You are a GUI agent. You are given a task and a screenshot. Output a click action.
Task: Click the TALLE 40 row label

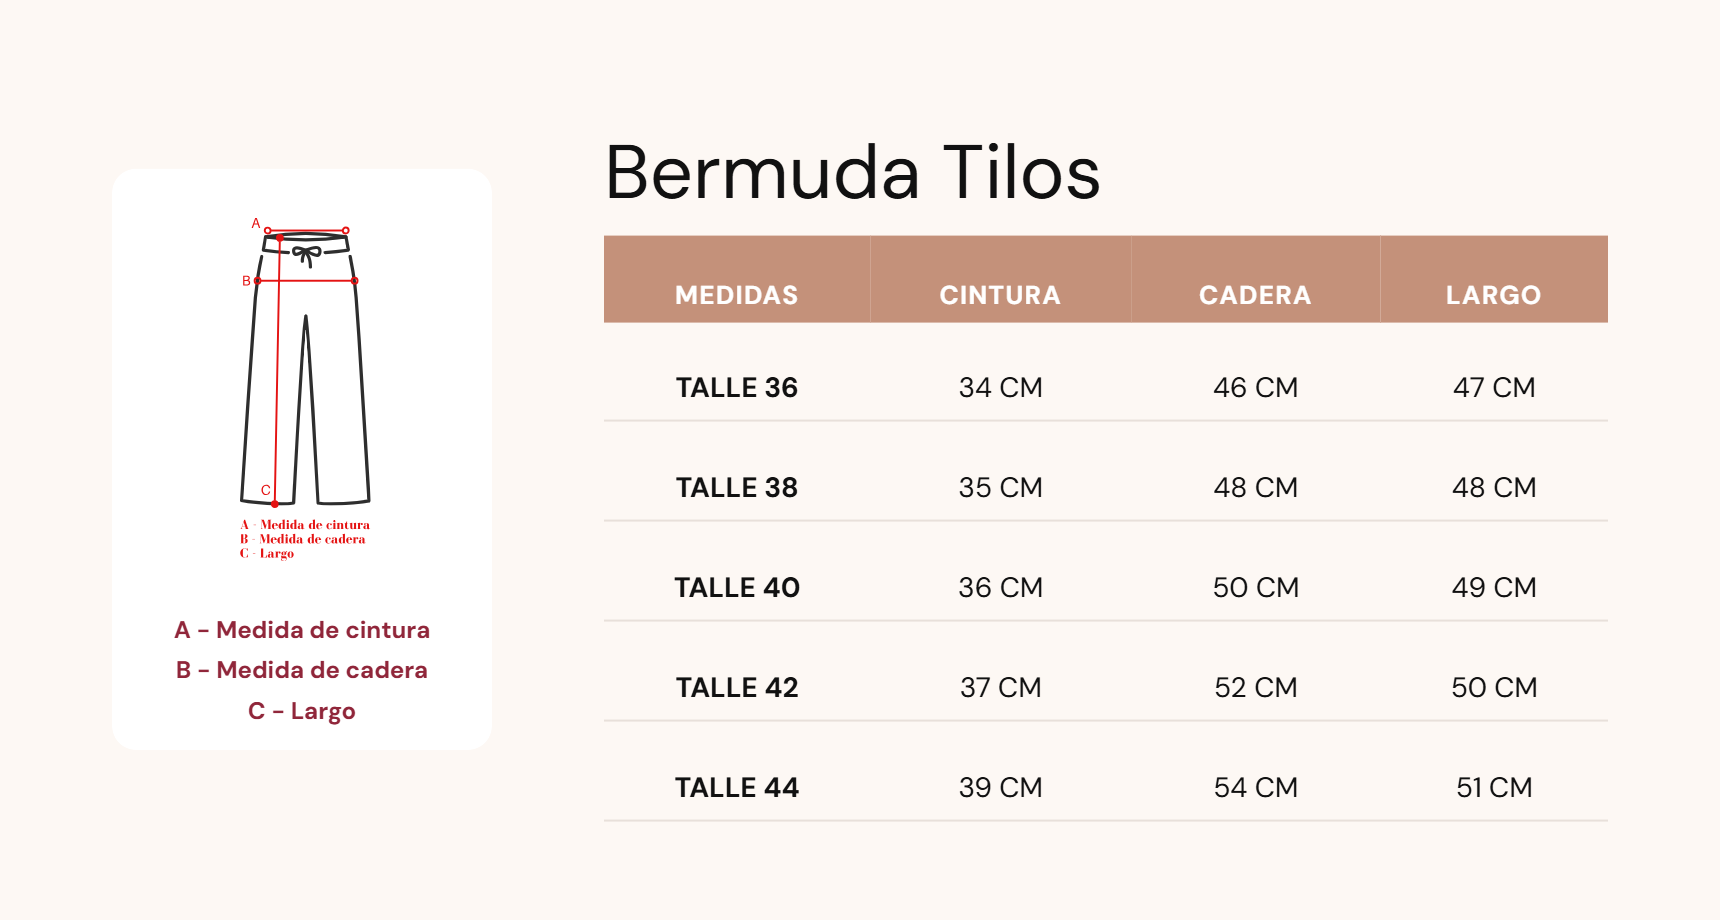[x=736, y=587]
